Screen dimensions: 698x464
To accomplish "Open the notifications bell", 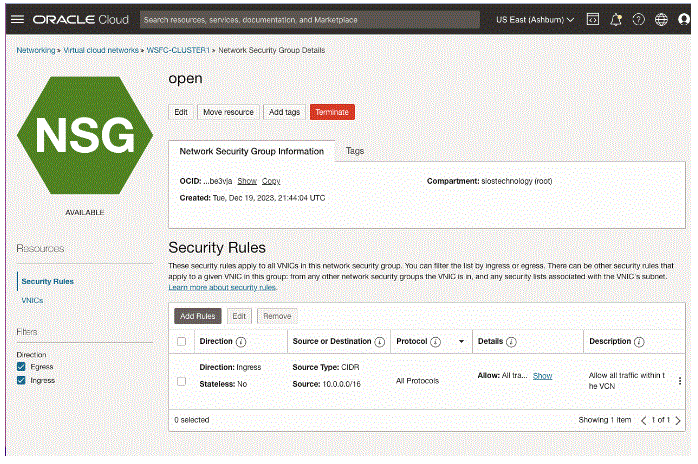I will tap(615, 19).
